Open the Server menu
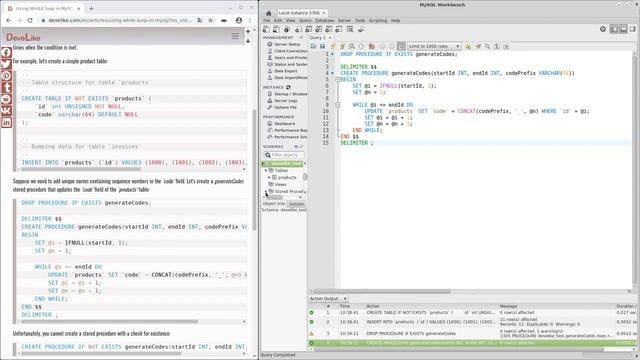The height and width of the screenshot is (360, 640). [344, 20]
